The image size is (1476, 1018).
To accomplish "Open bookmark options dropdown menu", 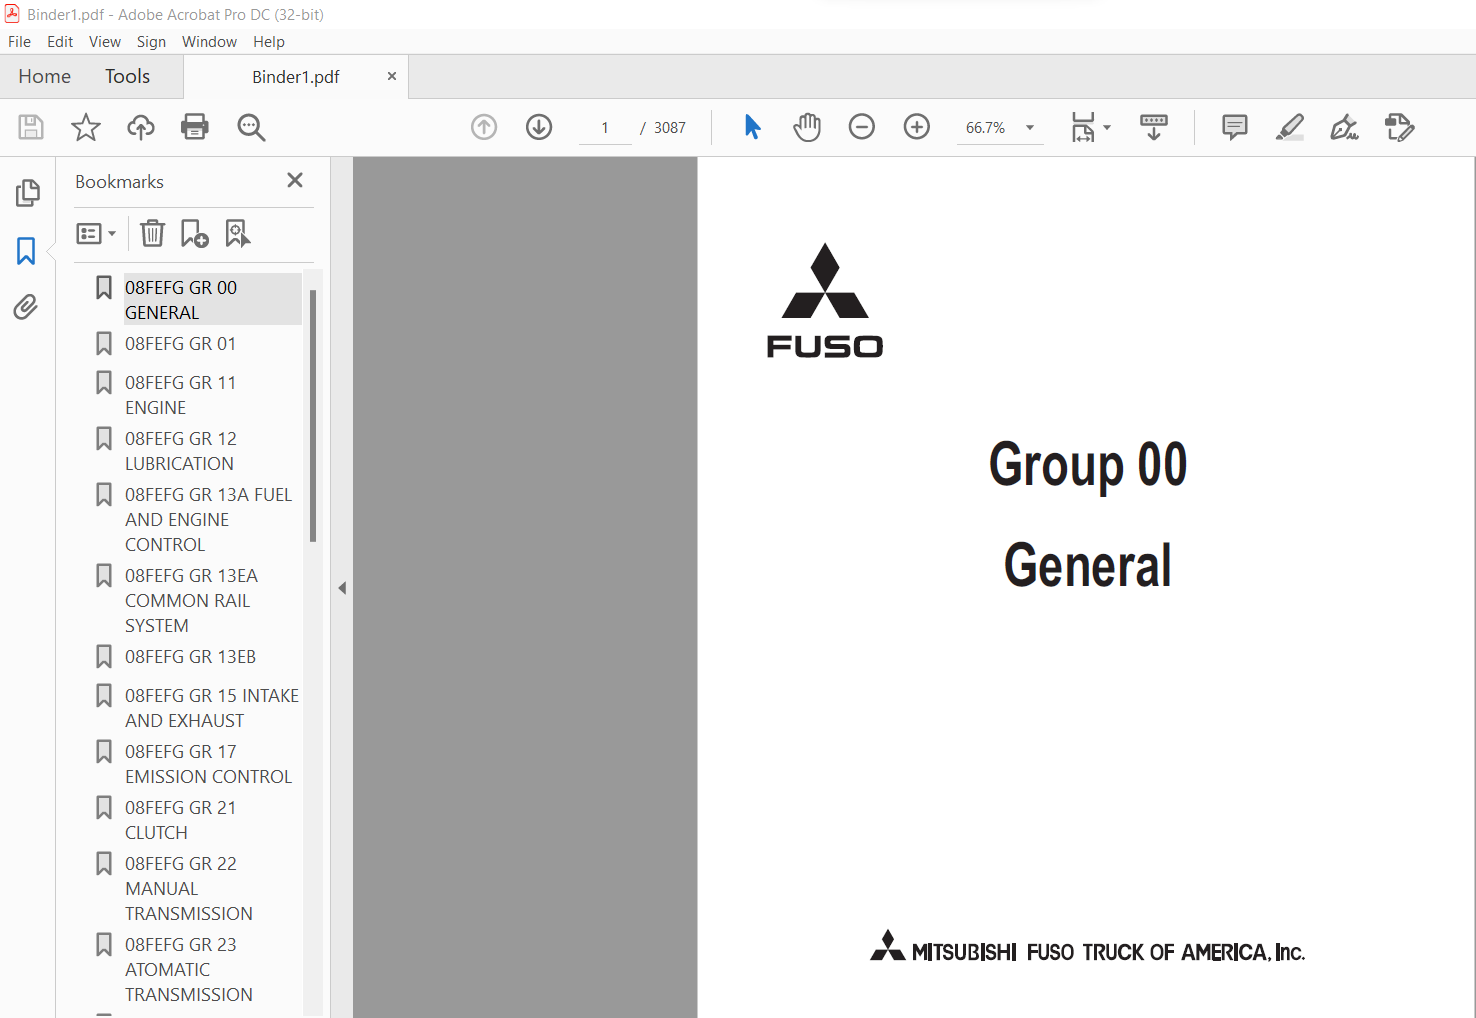I will point(96,233).
